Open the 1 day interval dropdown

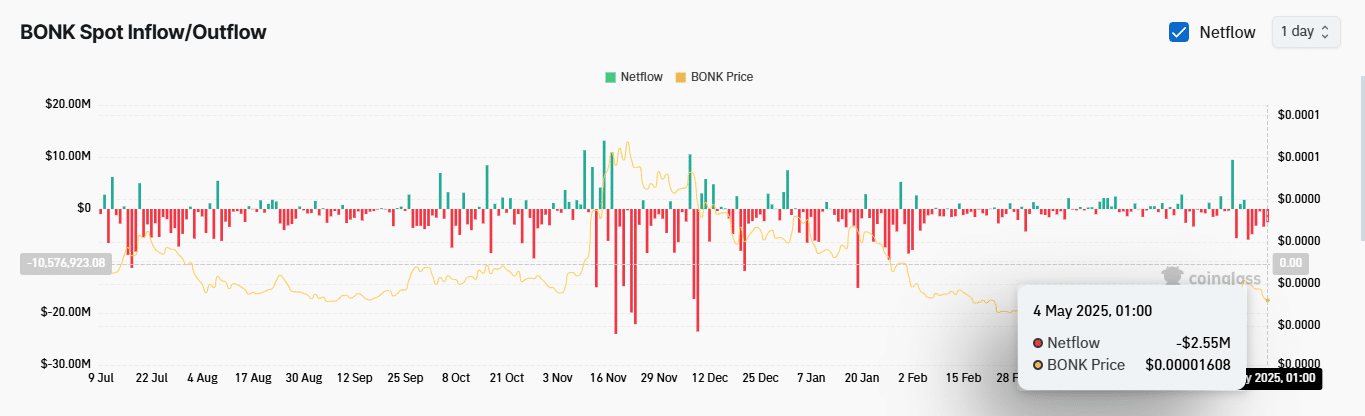pos(1305,31)
